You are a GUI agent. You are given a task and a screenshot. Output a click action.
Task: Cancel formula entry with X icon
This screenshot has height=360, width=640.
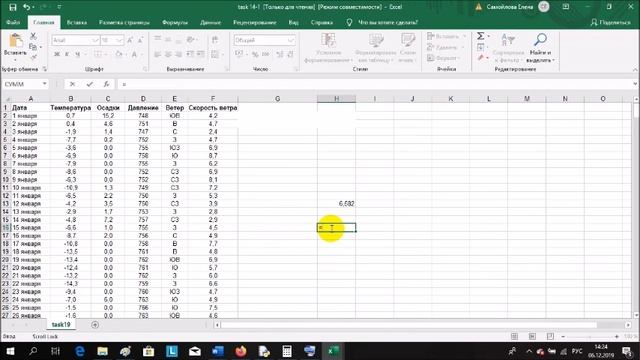click(72, 84)
